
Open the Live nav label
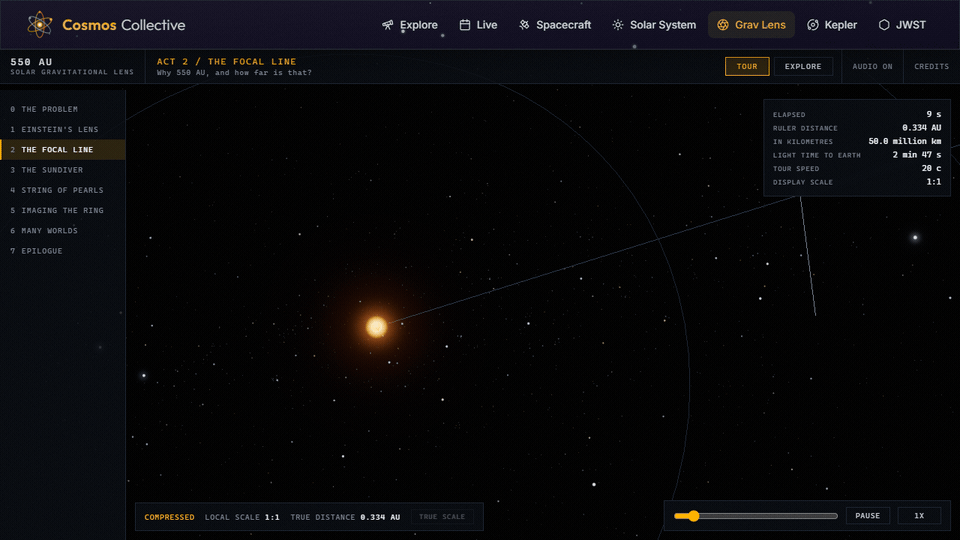tap(487, 25)
